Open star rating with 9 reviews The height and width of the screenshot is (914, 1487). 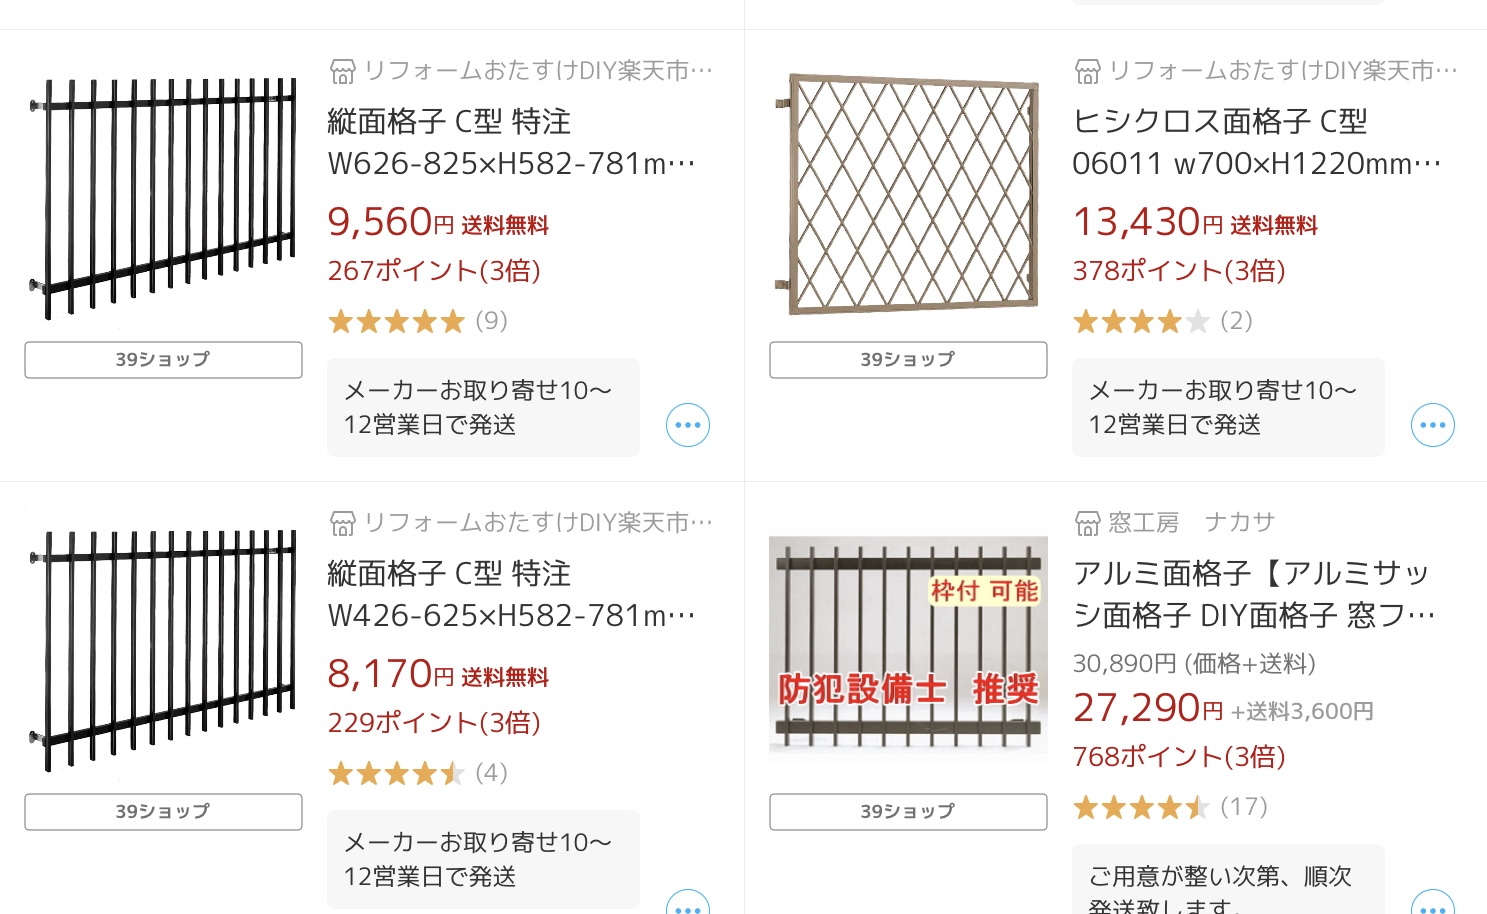pos(418,321)
